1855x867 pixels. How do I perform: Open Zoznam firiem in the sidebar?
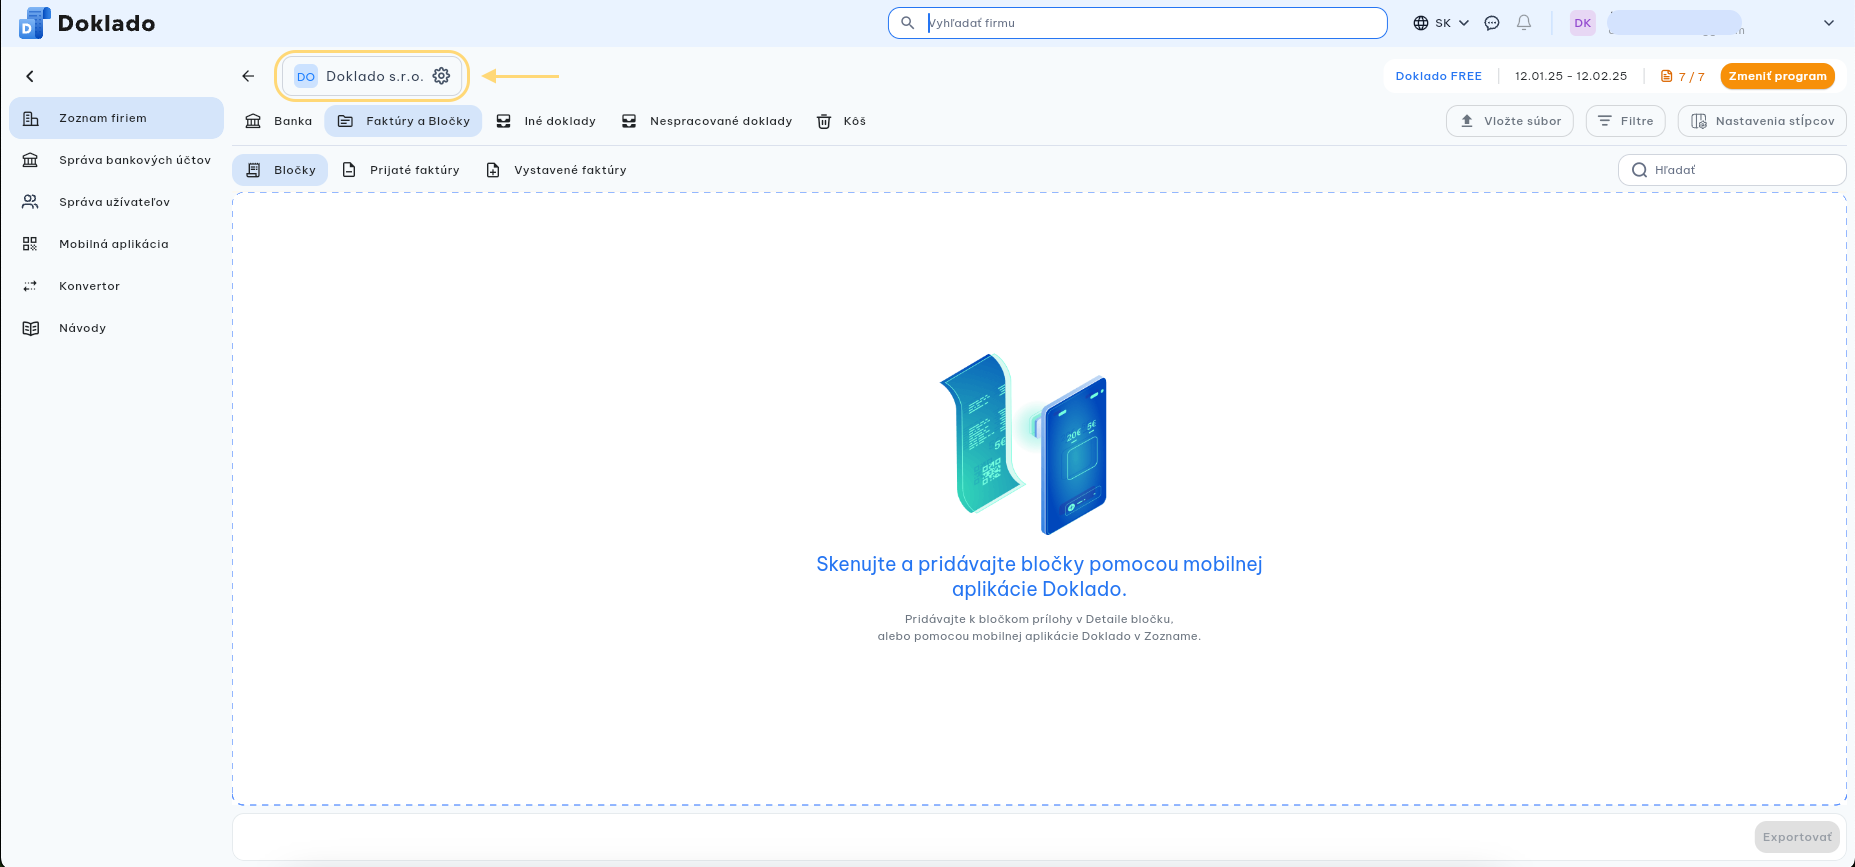pos(116,118)
